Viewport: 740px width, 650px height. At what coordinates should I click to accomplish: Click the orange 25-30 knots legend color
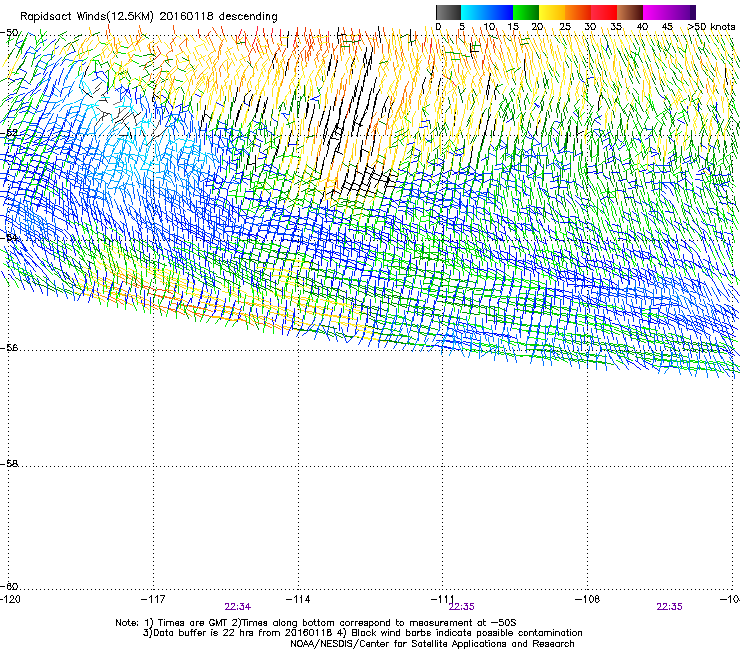click(578, 12)
